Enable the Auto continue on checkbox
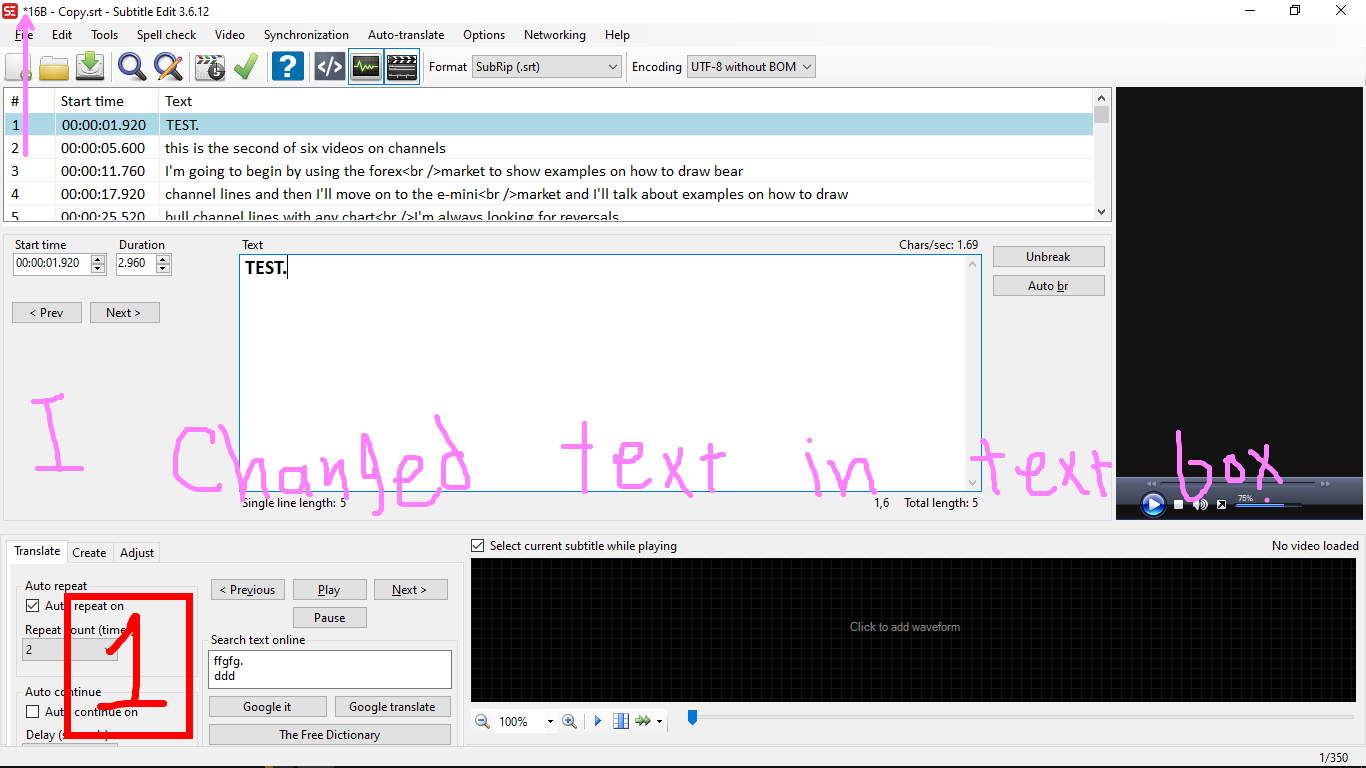 click(x=33, y=712)
